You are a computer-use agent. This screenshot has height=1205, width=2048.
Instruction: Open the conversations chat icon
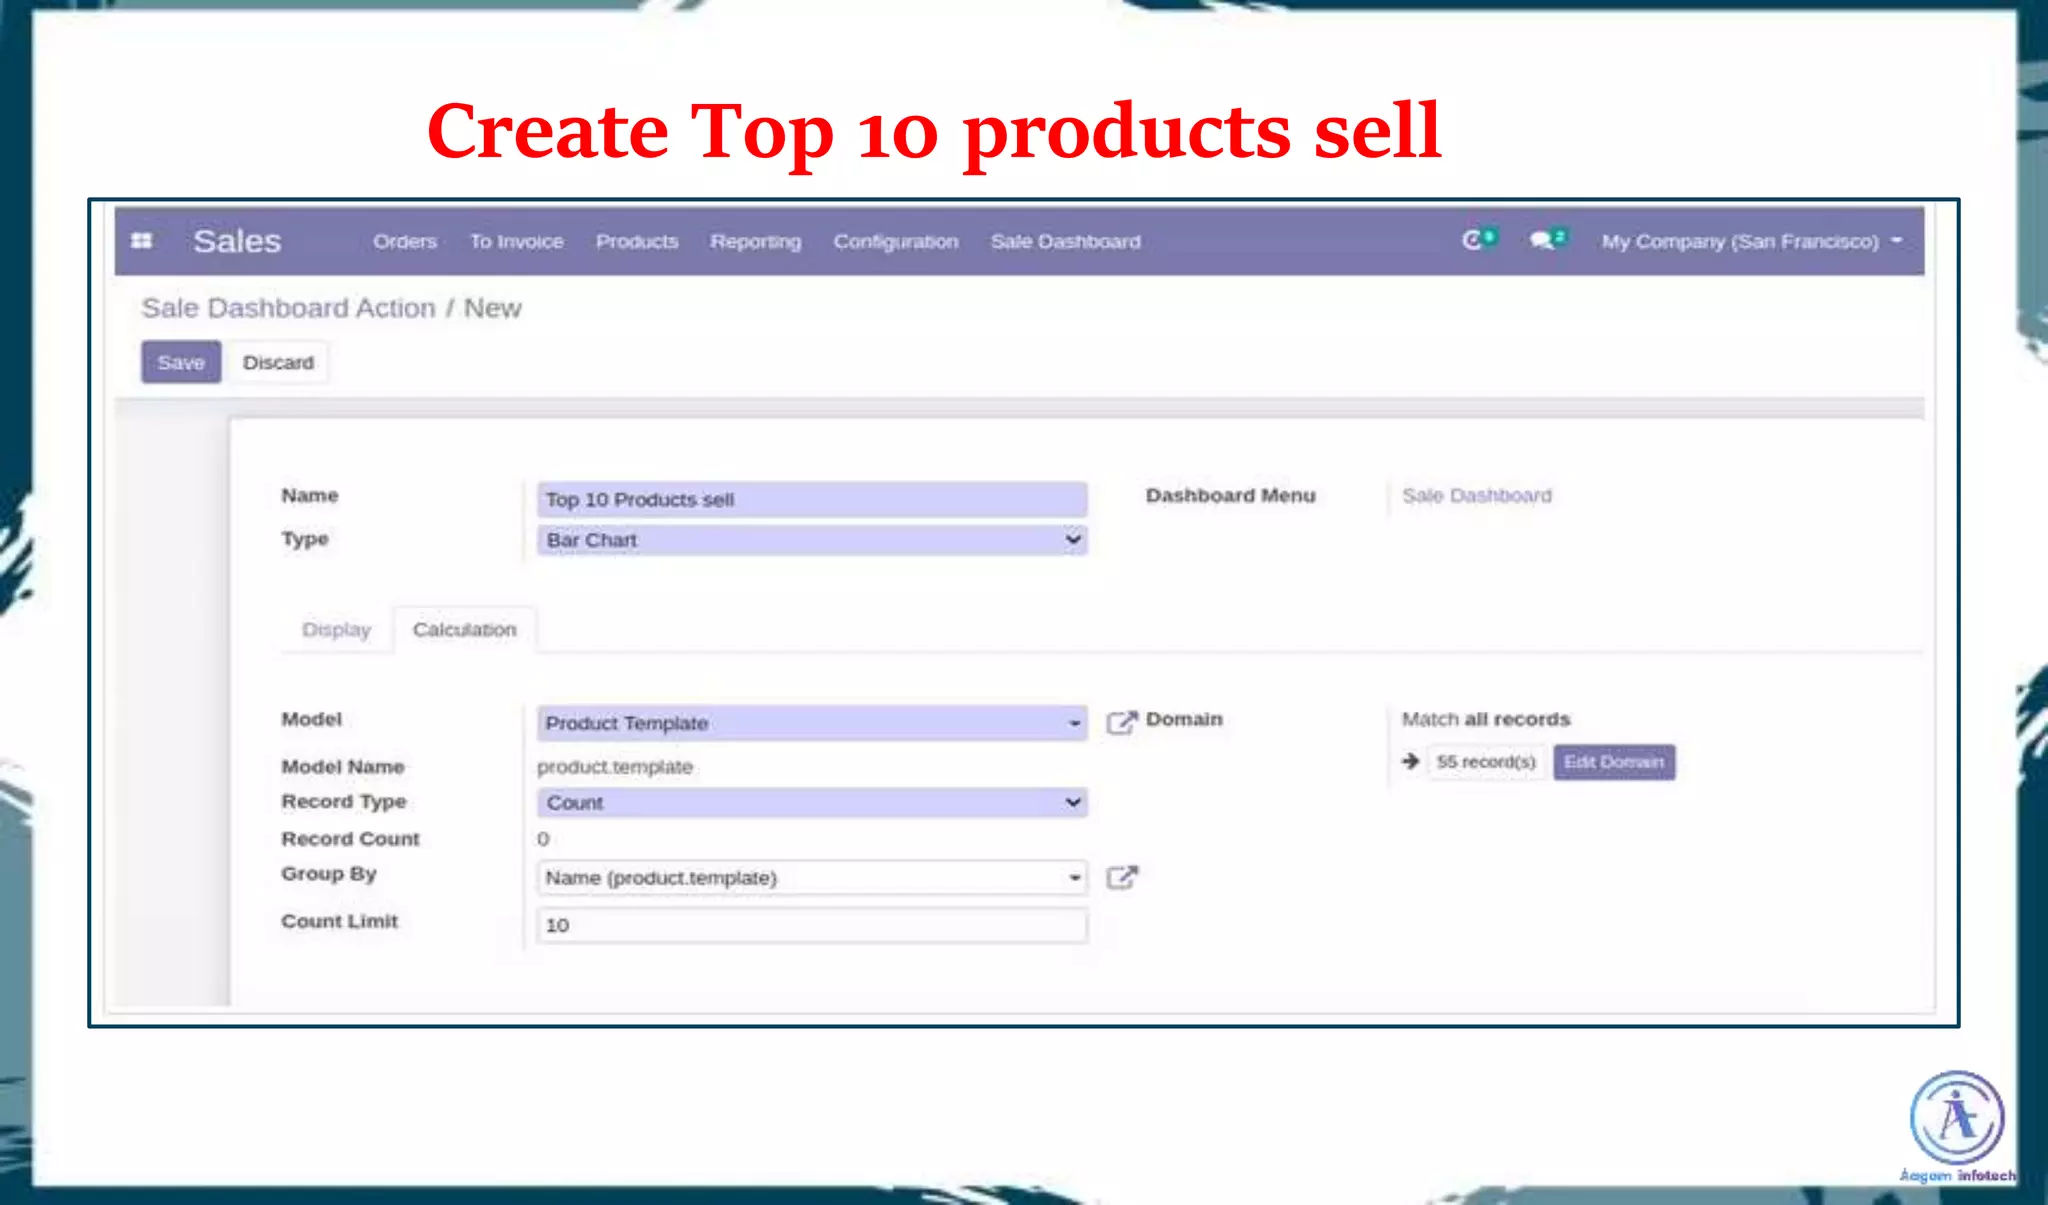(x=1542, y=240)
